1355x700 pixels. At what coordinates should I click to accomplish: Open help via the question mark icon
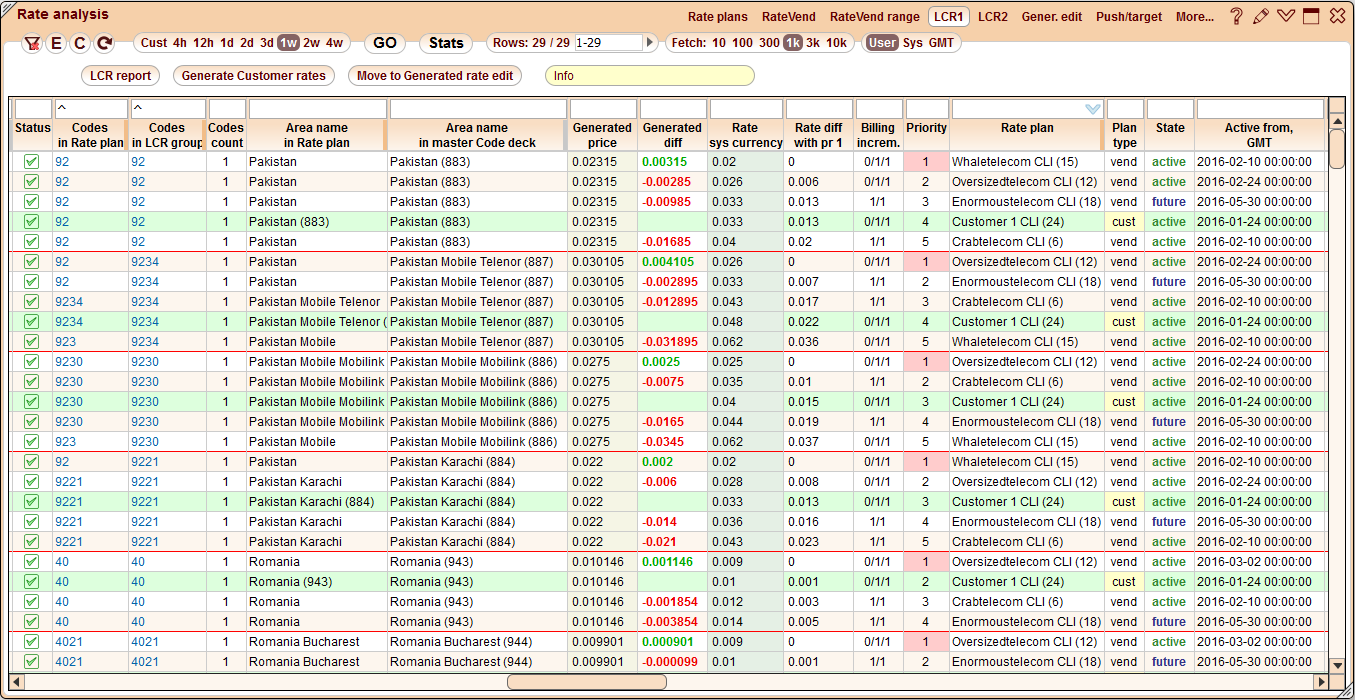click(x=1237, y=15)
